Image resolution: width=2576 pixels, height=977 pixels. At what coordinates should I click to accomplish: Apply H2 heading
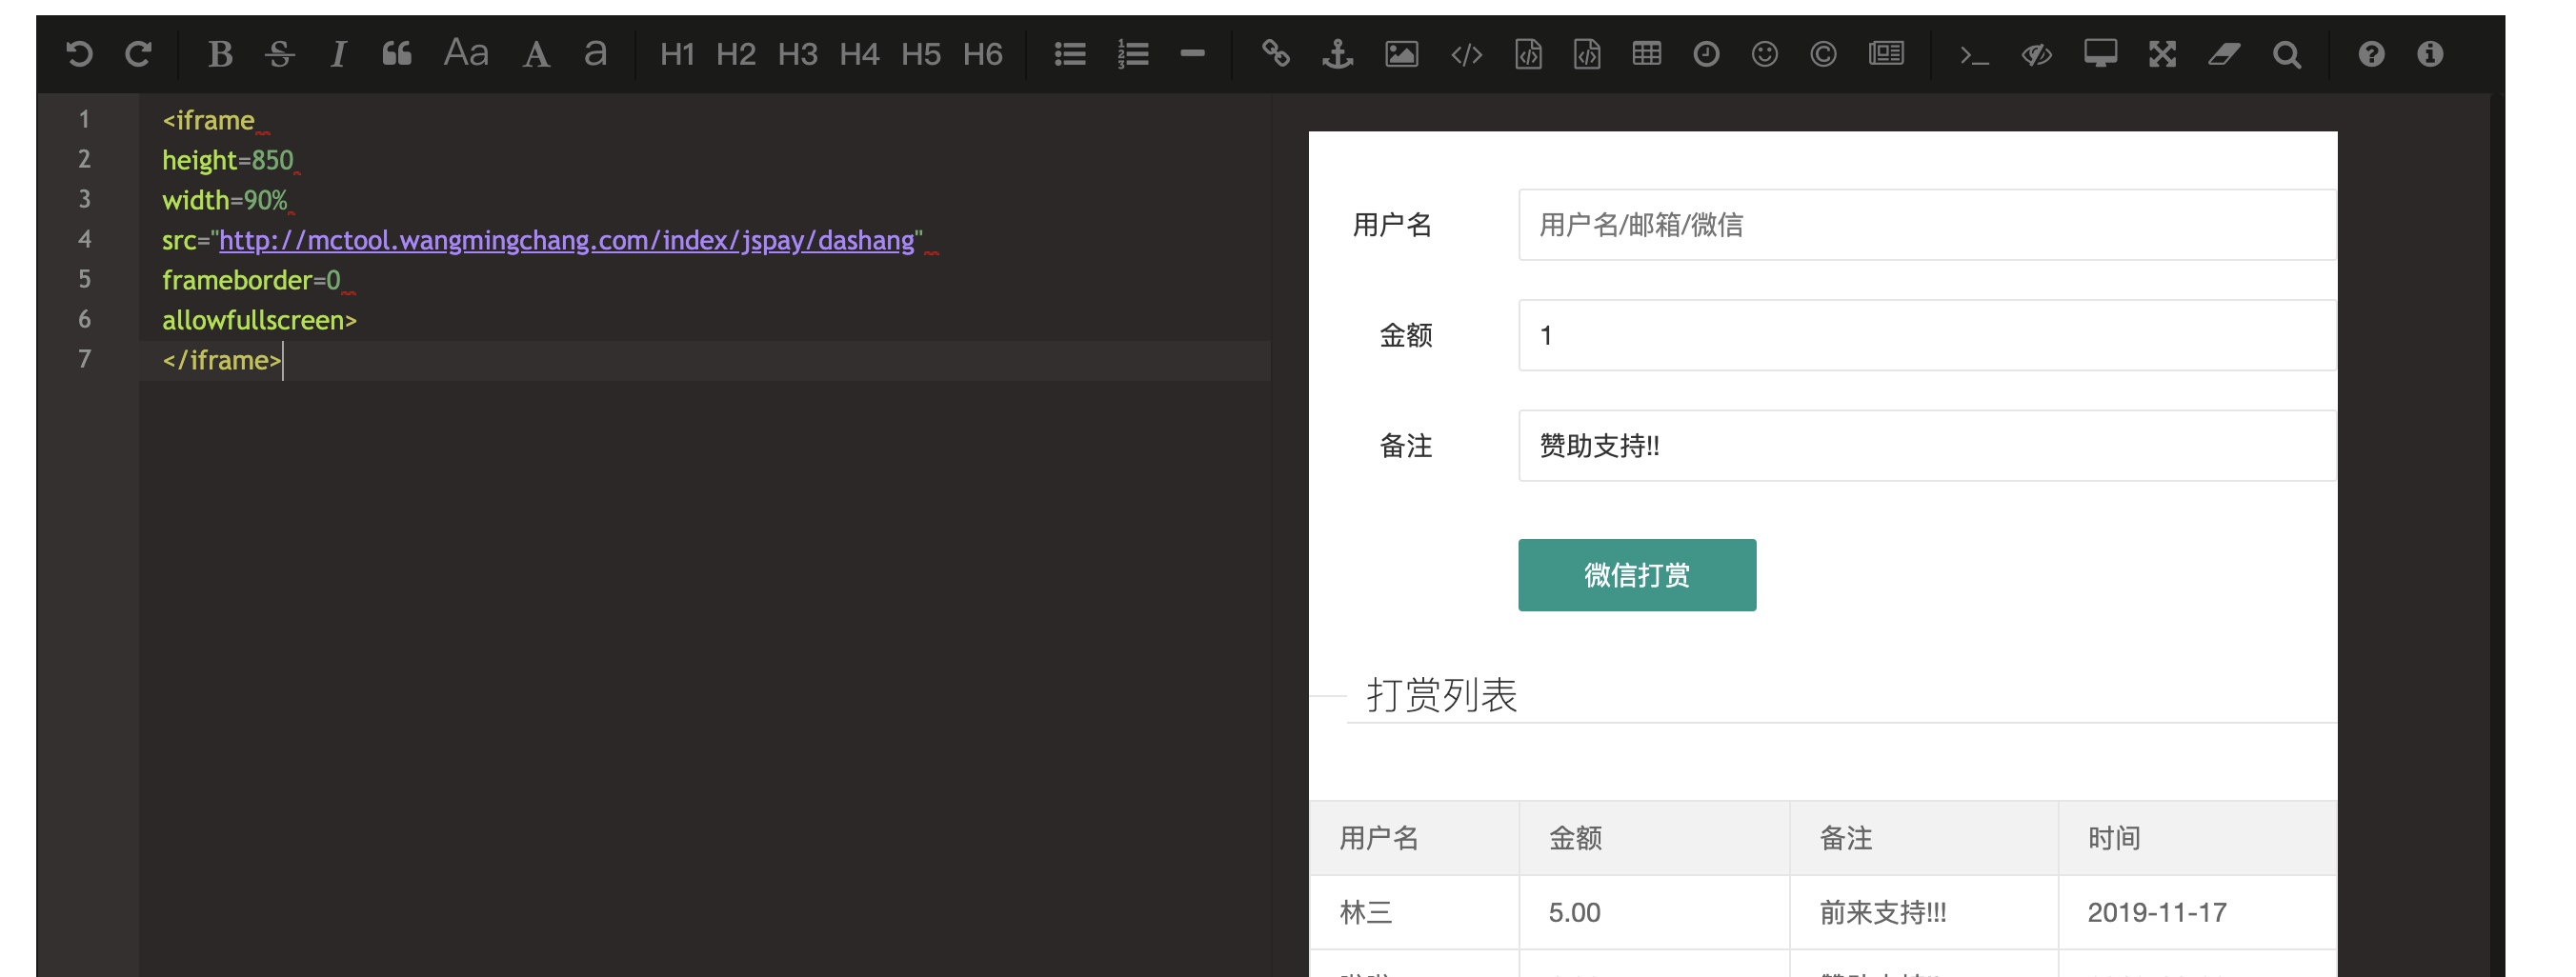[x=736, y=54]
